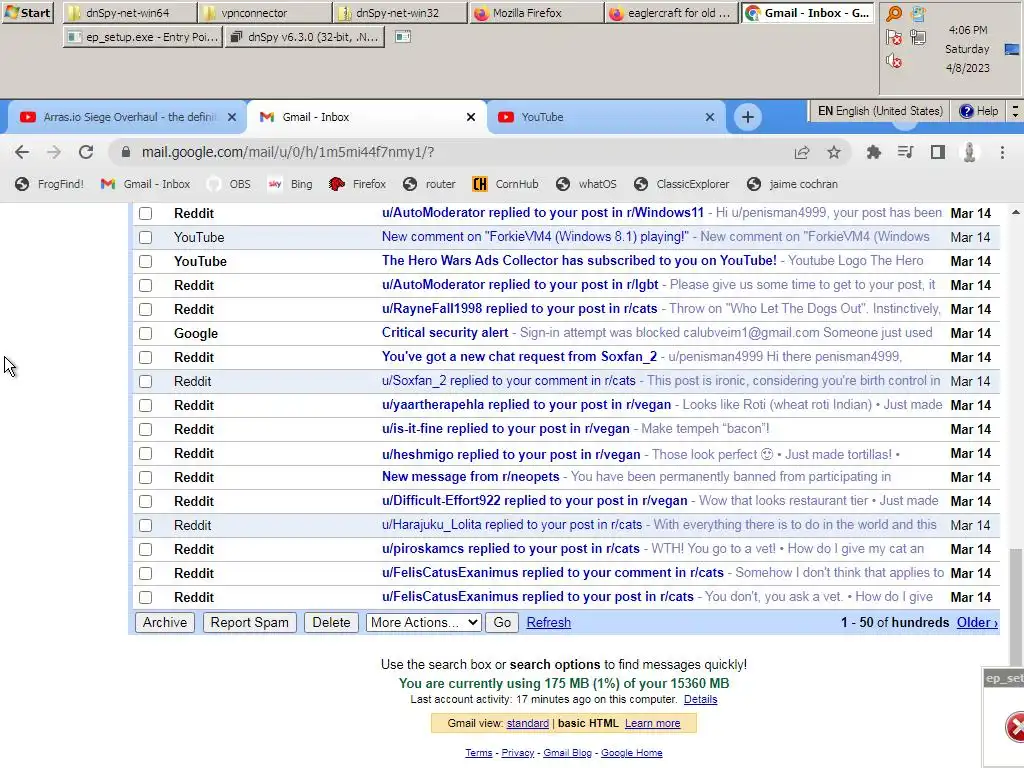Screen dimensions: 1024x768
Task: Check the Critical security alert email checkbox
Action: pos(146,334)
